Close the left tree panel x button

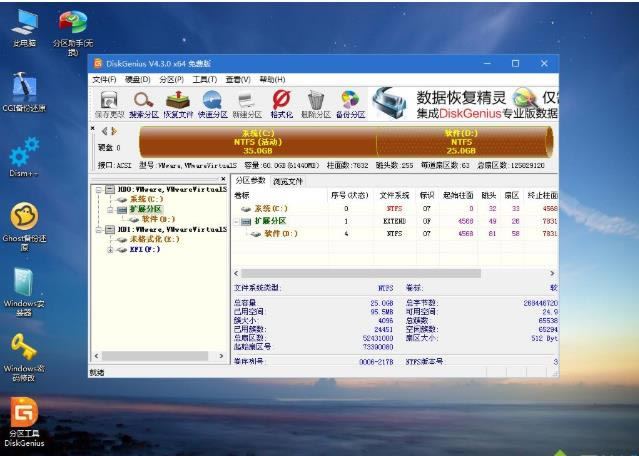[223, 178]
